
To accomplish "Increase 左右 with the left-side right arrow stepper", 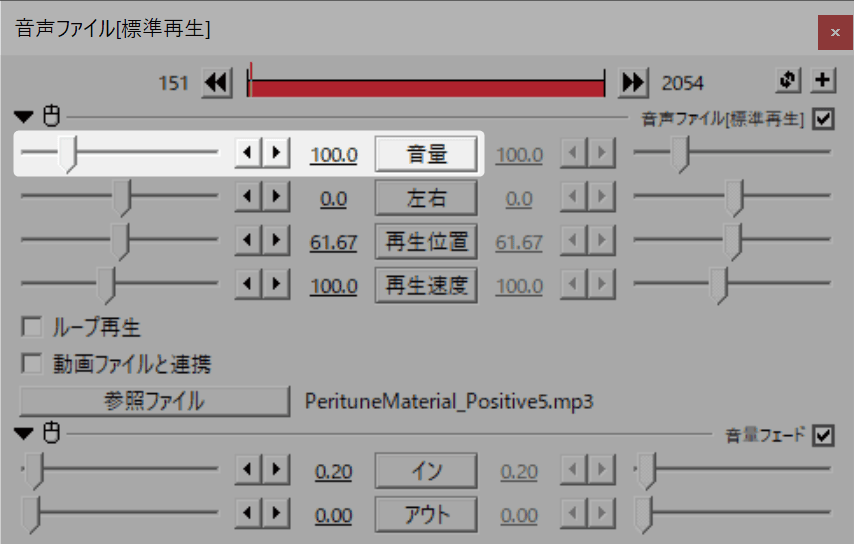I will point(276,196).
